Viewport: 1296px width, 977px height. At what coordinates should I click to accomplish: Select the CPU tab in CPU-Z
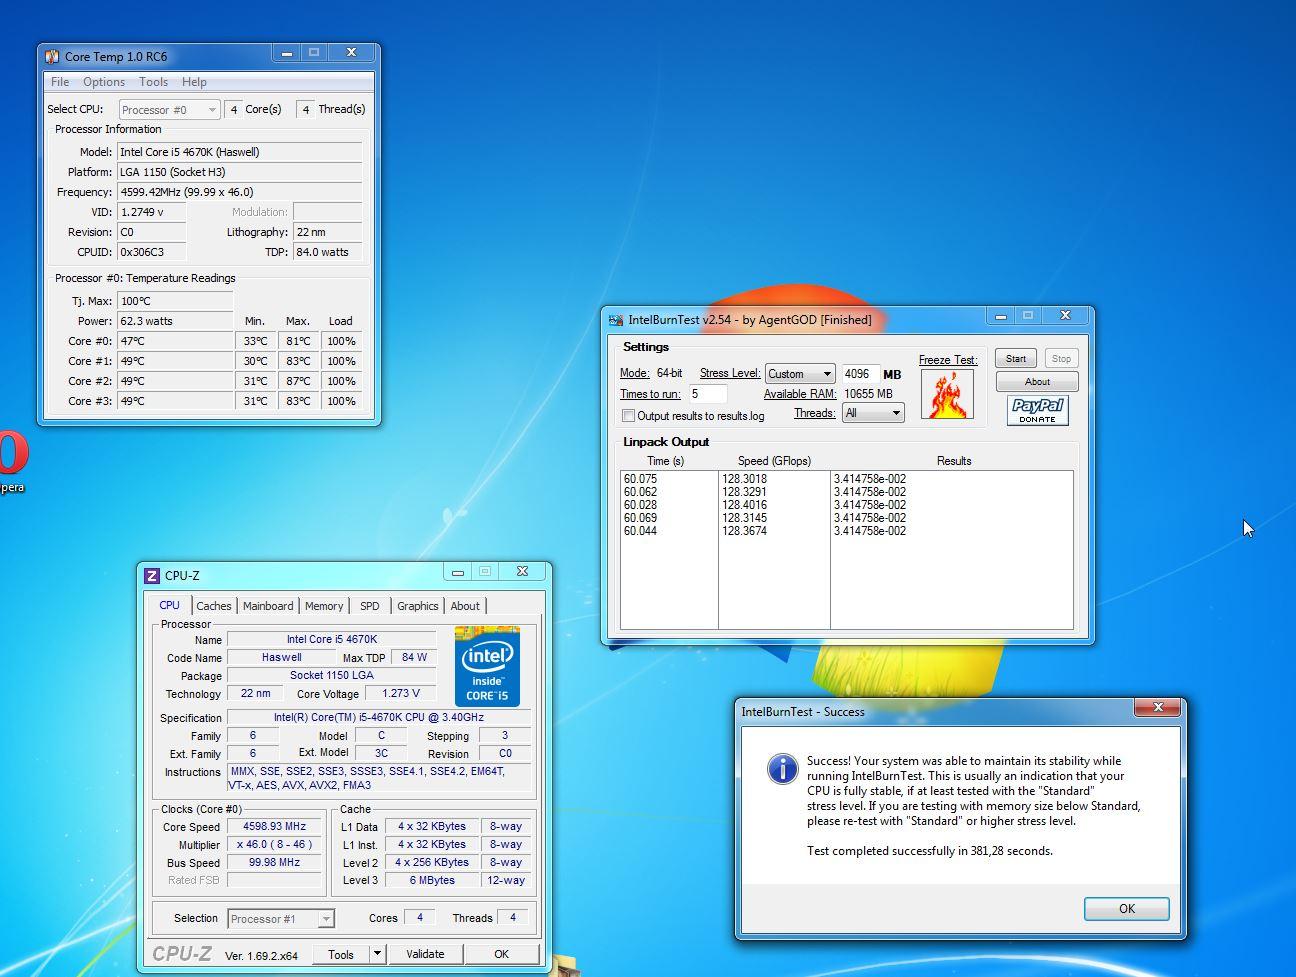170,605
